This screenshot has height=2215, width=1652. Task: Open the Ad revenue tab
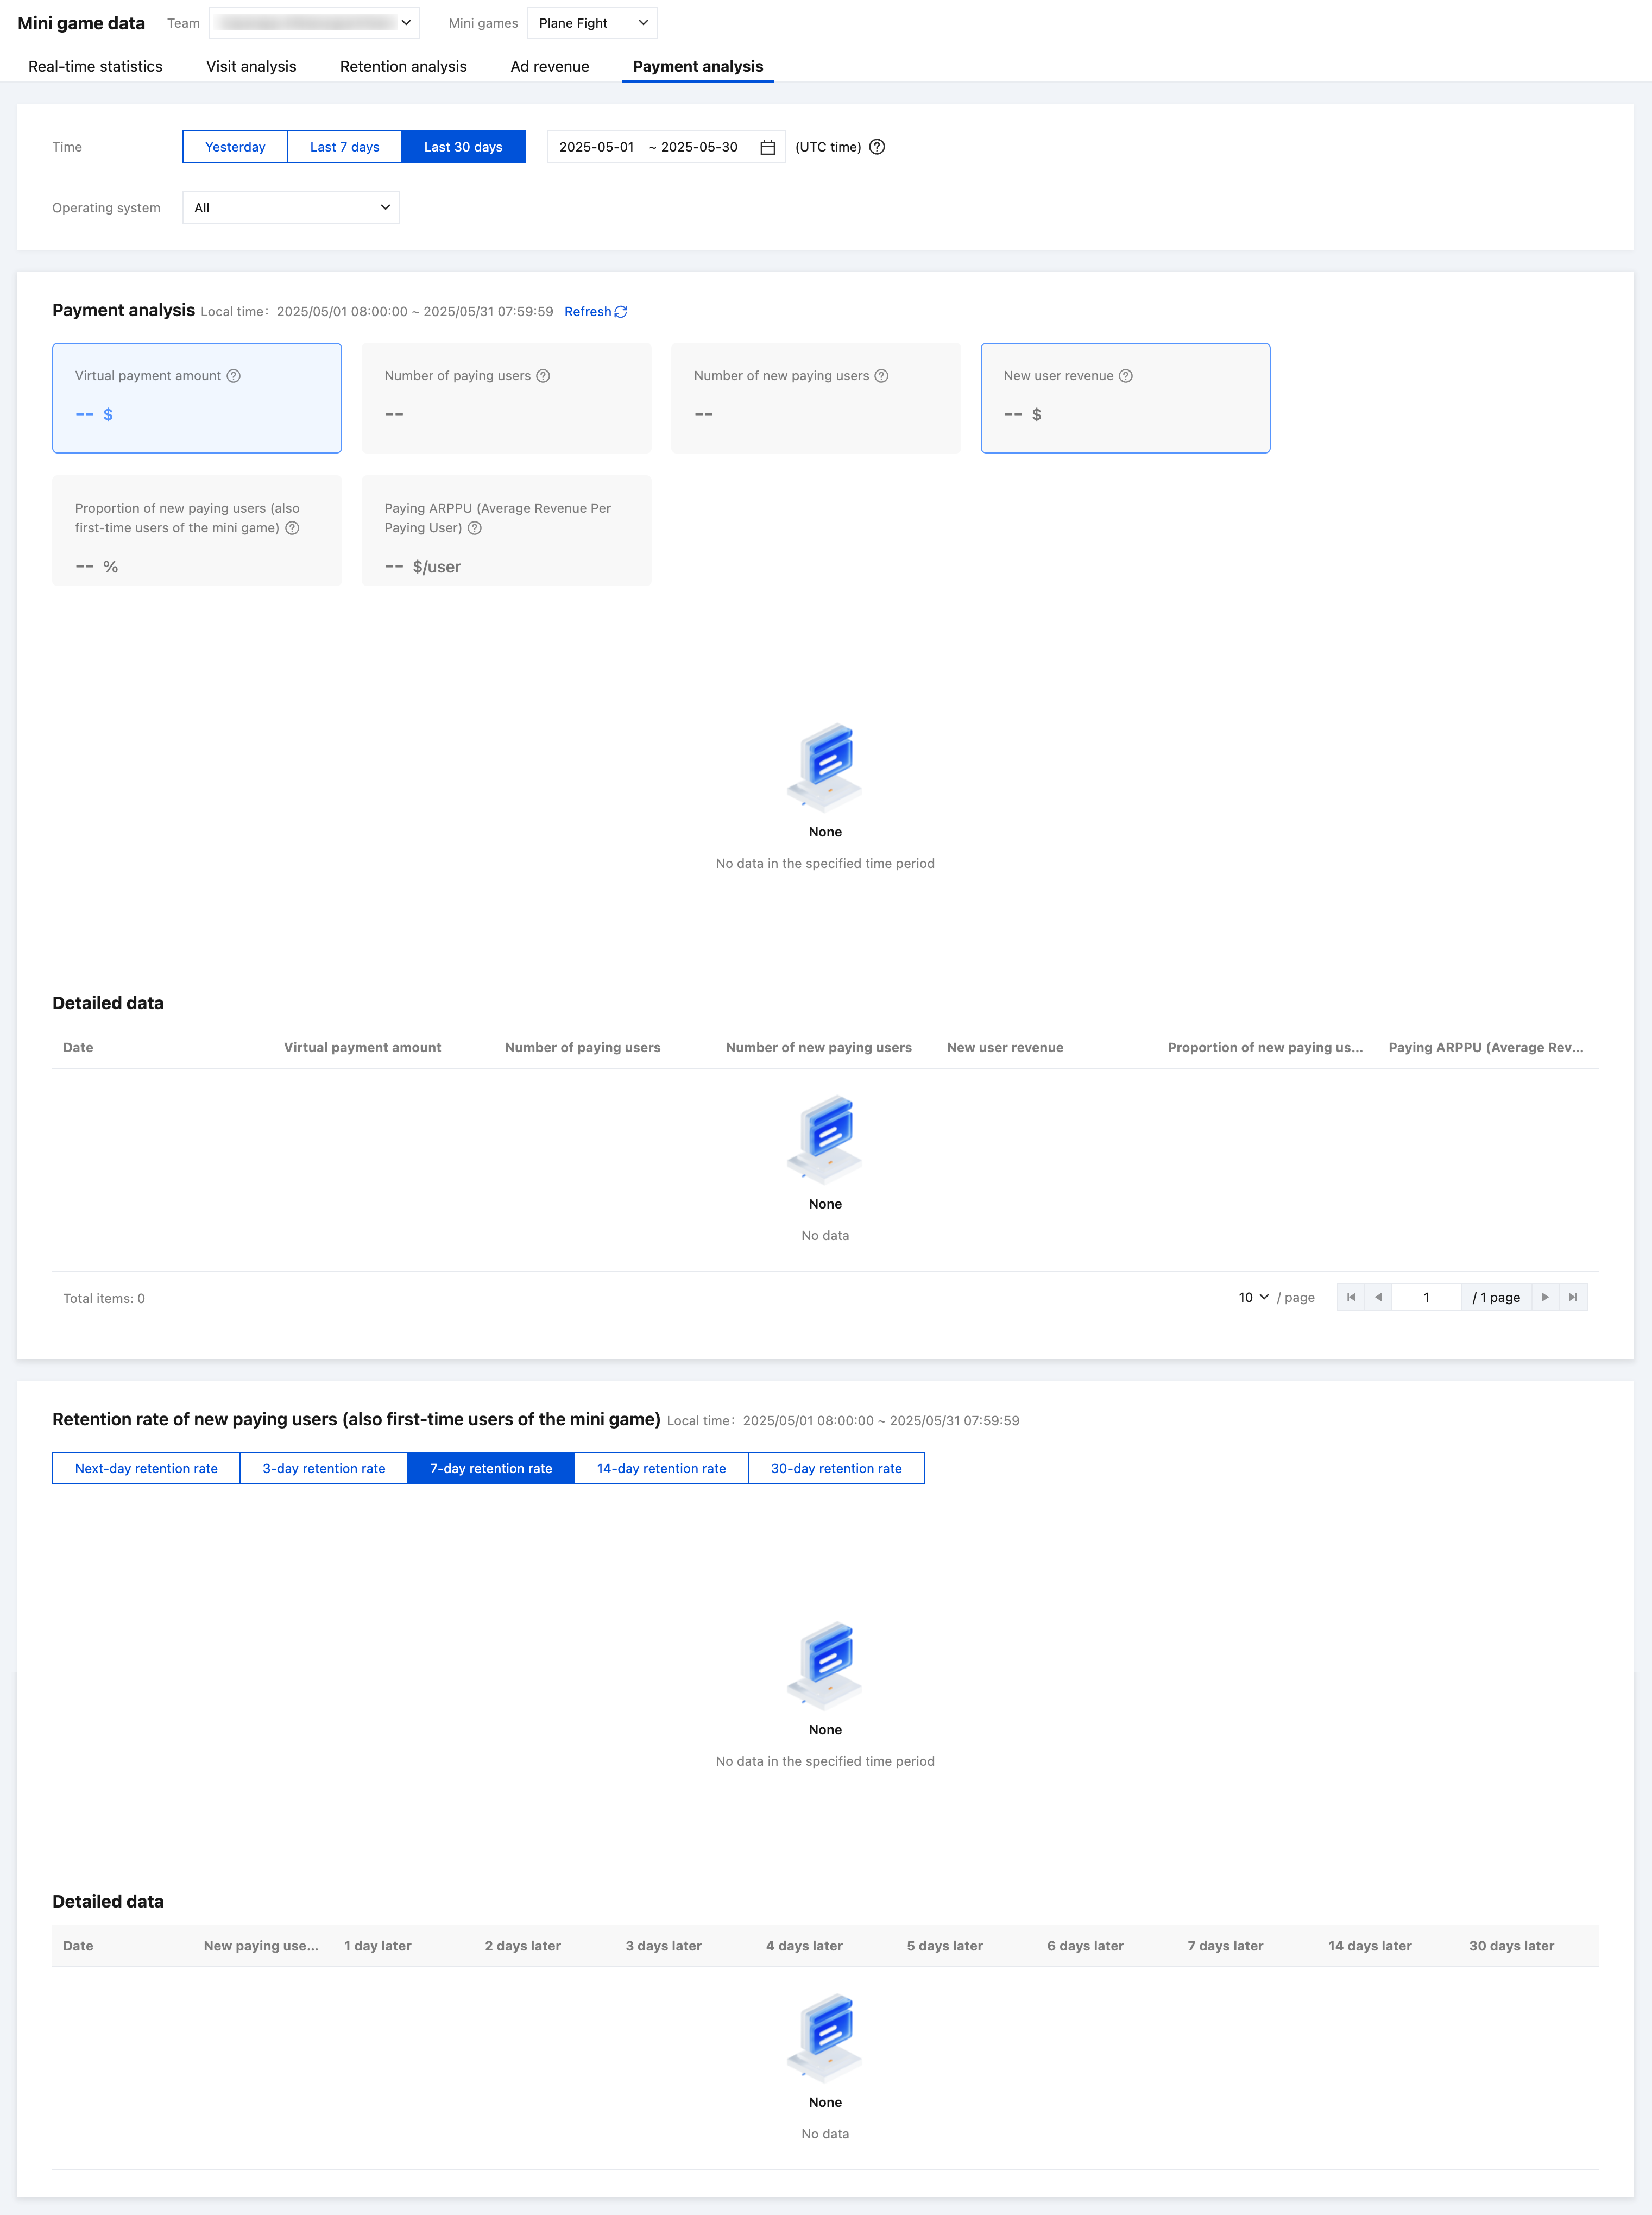point(549,66)
